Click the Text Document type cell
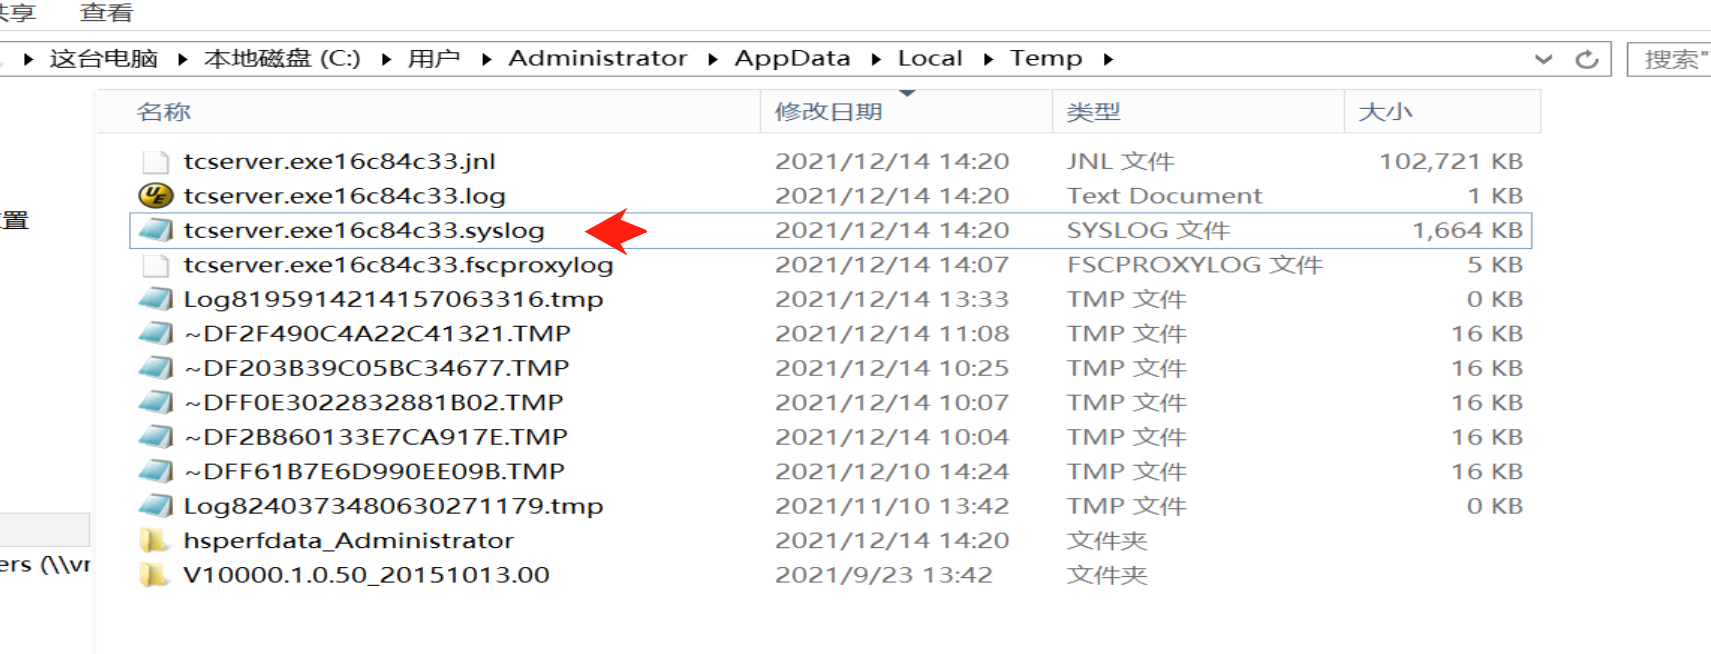Screen dimensions: 1711x654 (x=1164, y=196)
